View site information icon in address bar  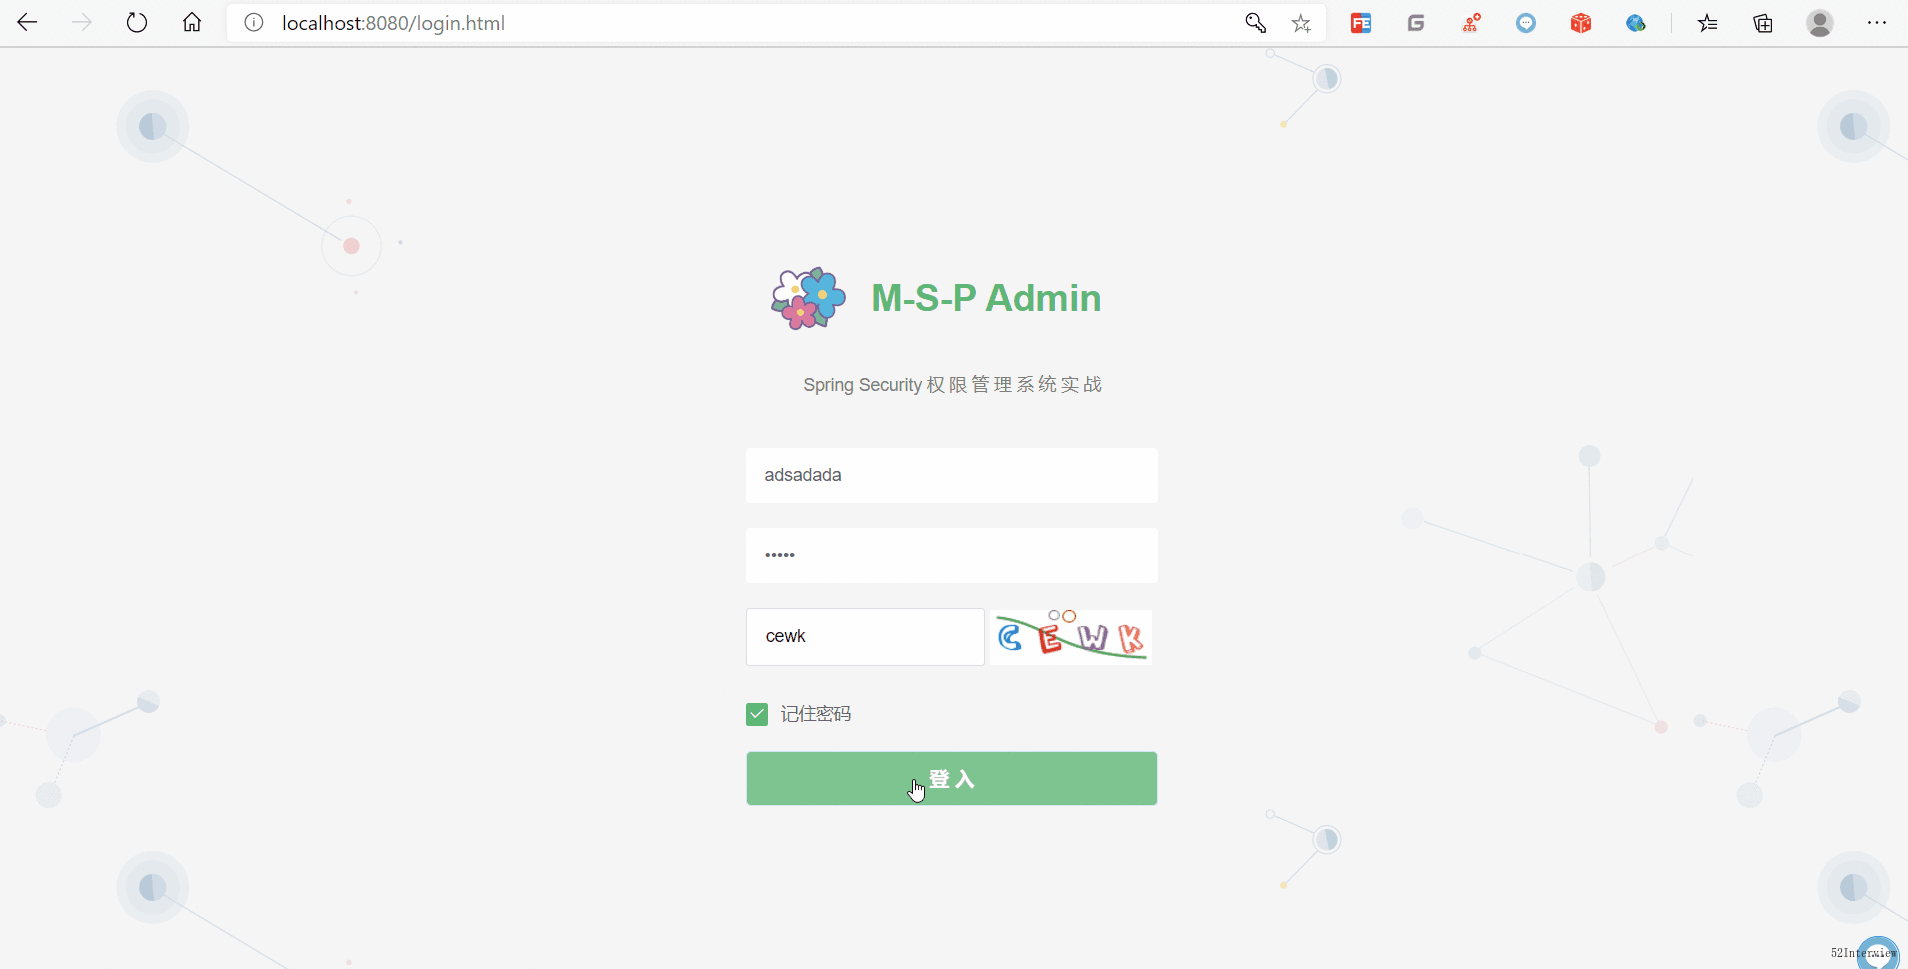(x=254, y=23)
